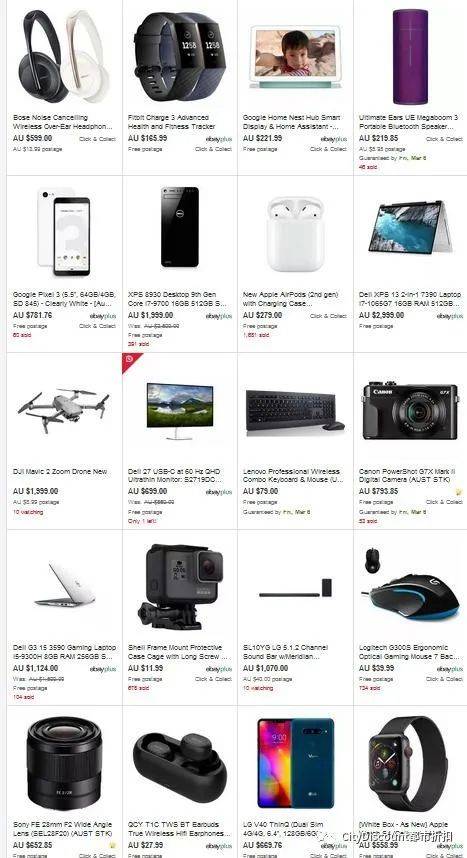Open the Fitbit Charge 3 product image

point(180,56)
